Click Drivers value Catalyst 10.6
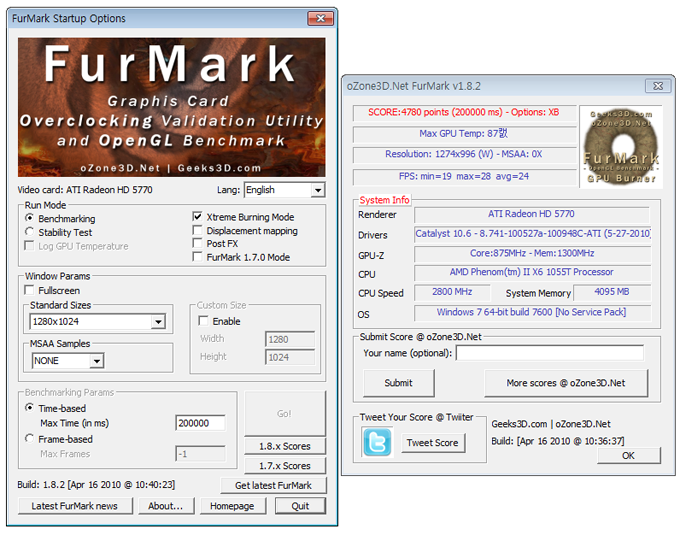The height and width of the screenshot is (535, 680). click(533, 234)
